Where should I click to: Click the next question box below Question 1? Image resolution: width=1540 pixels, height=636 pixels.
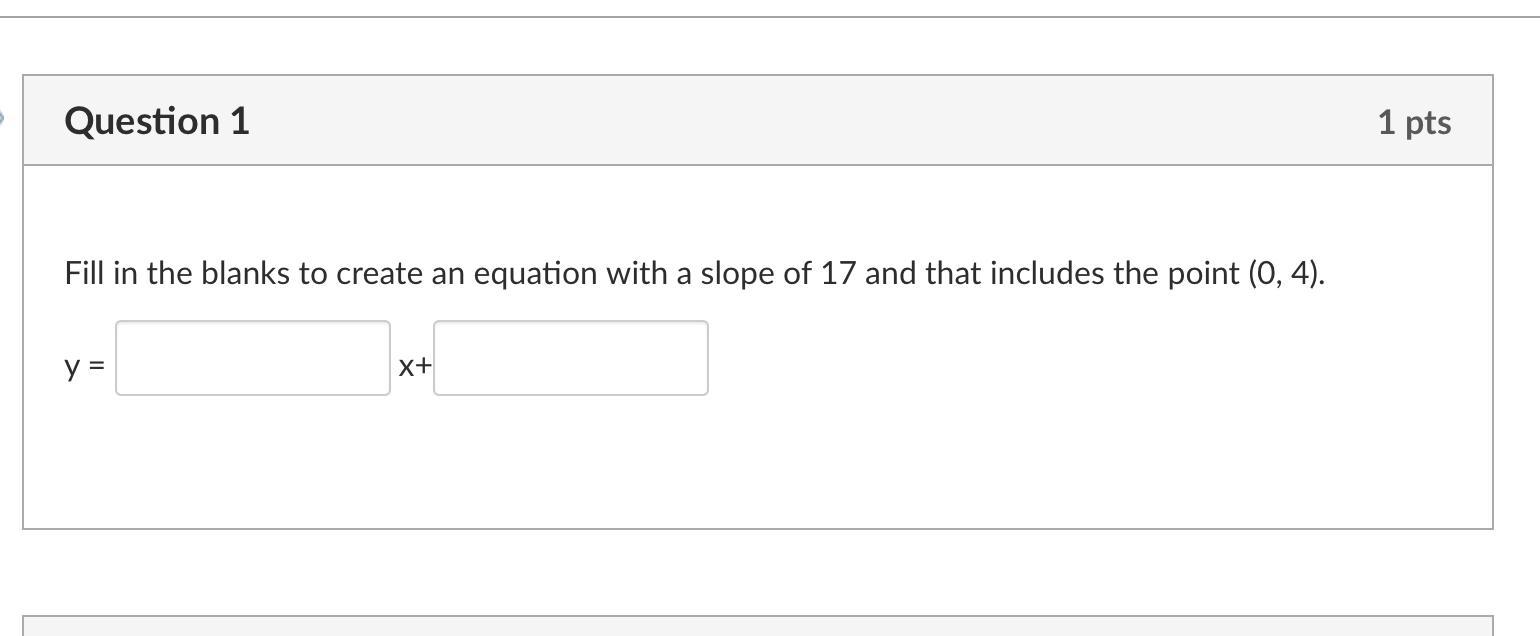[757, 626]
